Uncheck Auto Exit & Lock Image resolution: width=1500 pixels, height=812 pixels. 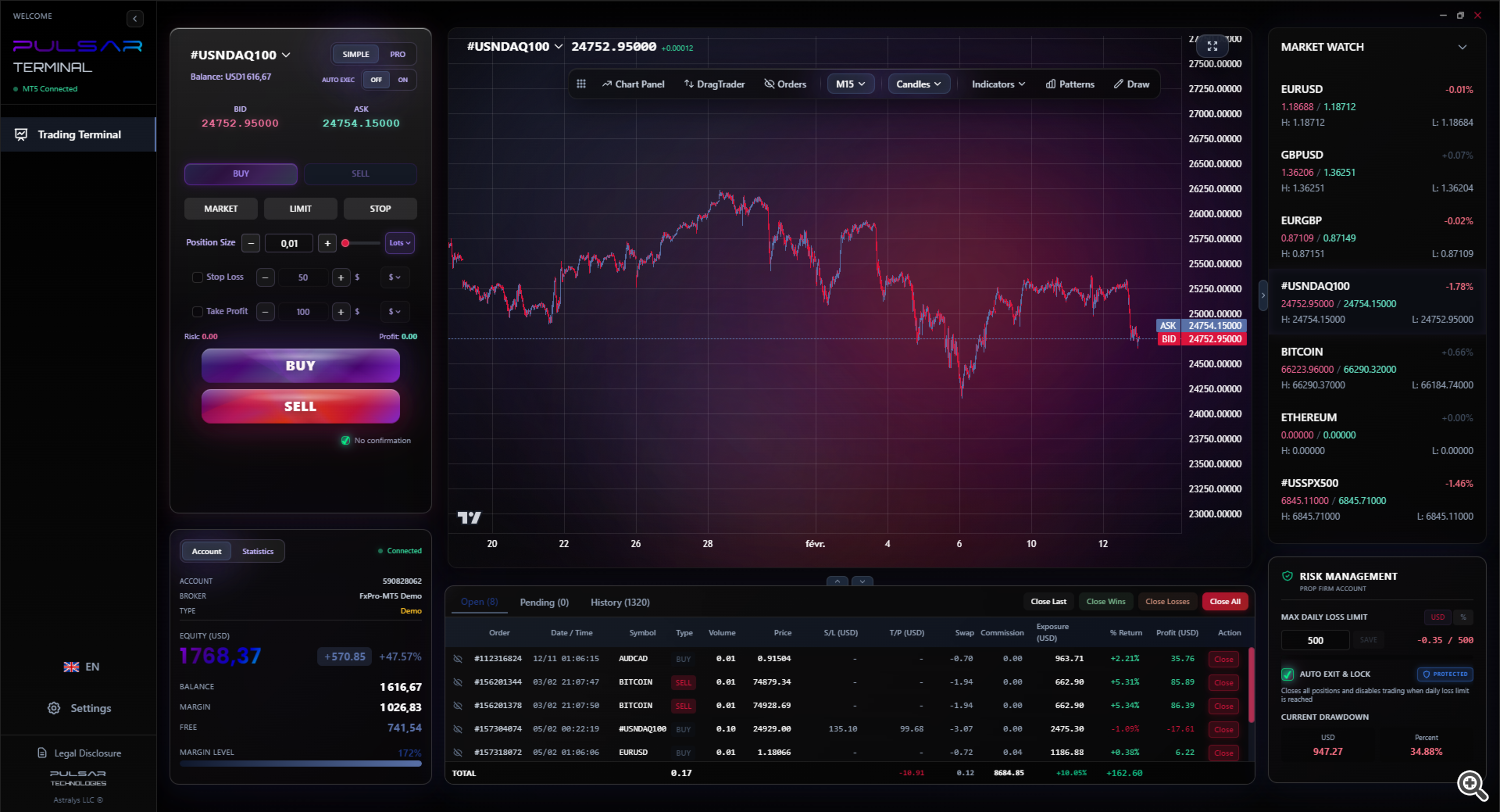[1287, 675]
